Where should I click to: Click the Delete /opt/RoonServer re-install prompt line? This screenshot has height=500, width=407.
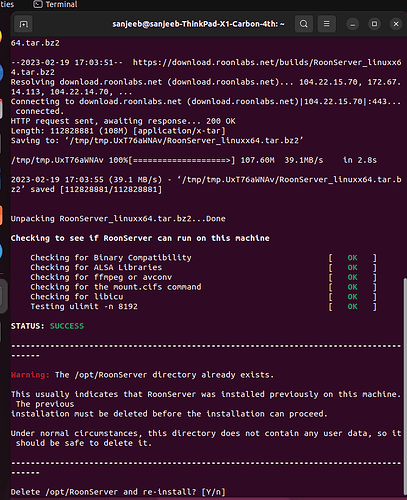point(118,492)
